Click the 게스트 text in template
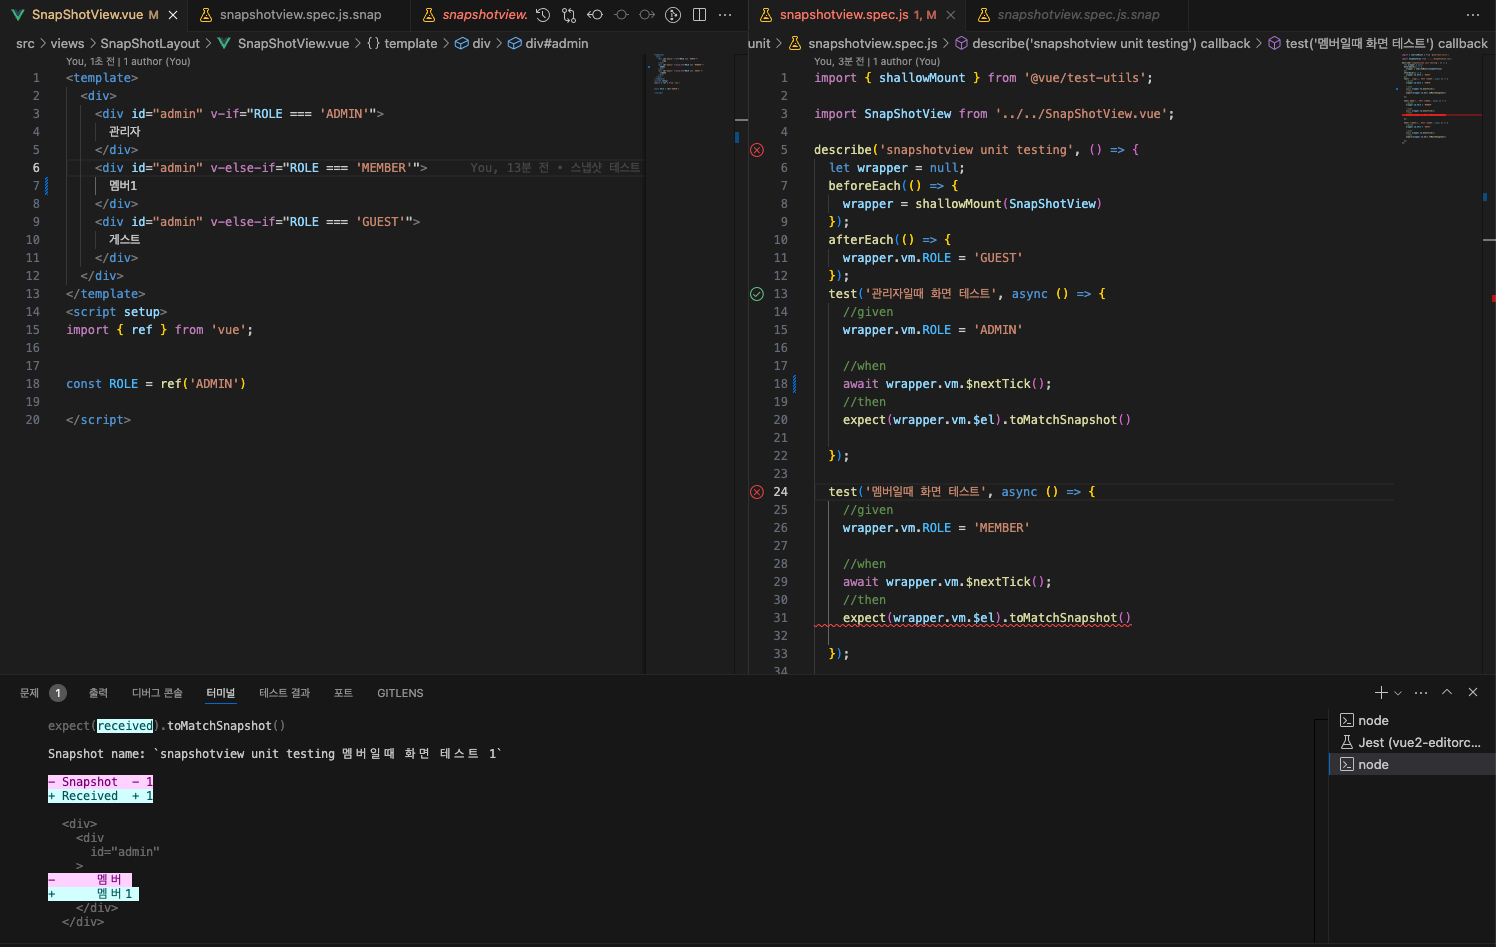 pos(125,240)
